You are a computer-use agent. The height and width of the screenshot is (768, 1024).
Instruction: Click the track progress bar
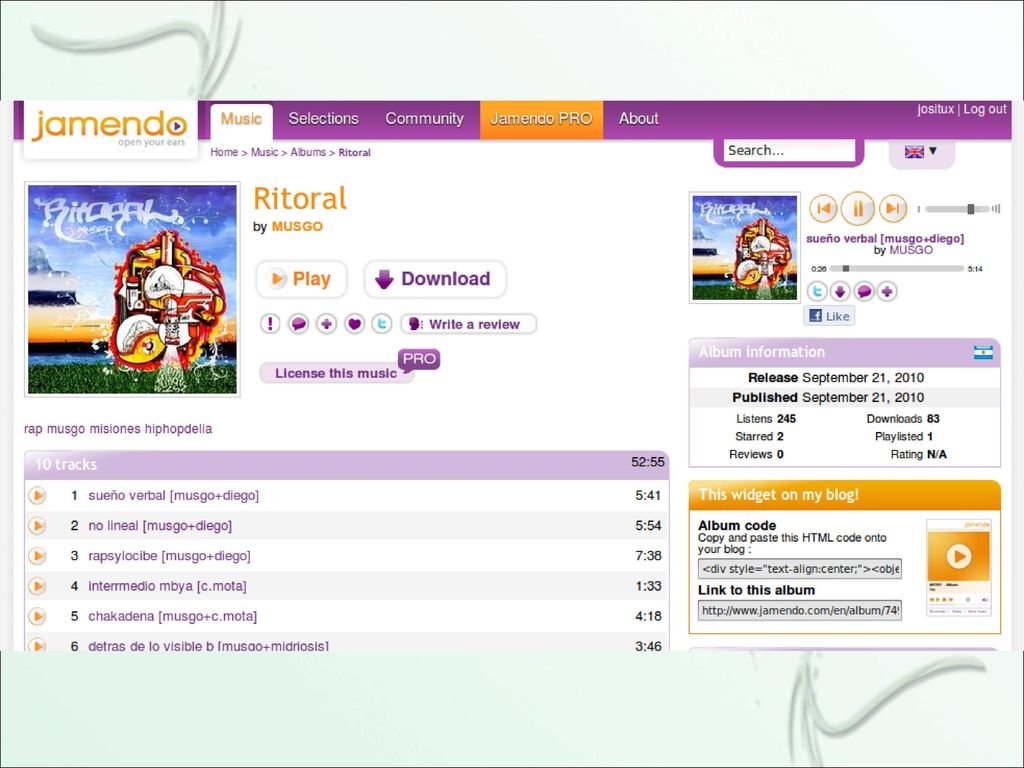tap(897, 268)
